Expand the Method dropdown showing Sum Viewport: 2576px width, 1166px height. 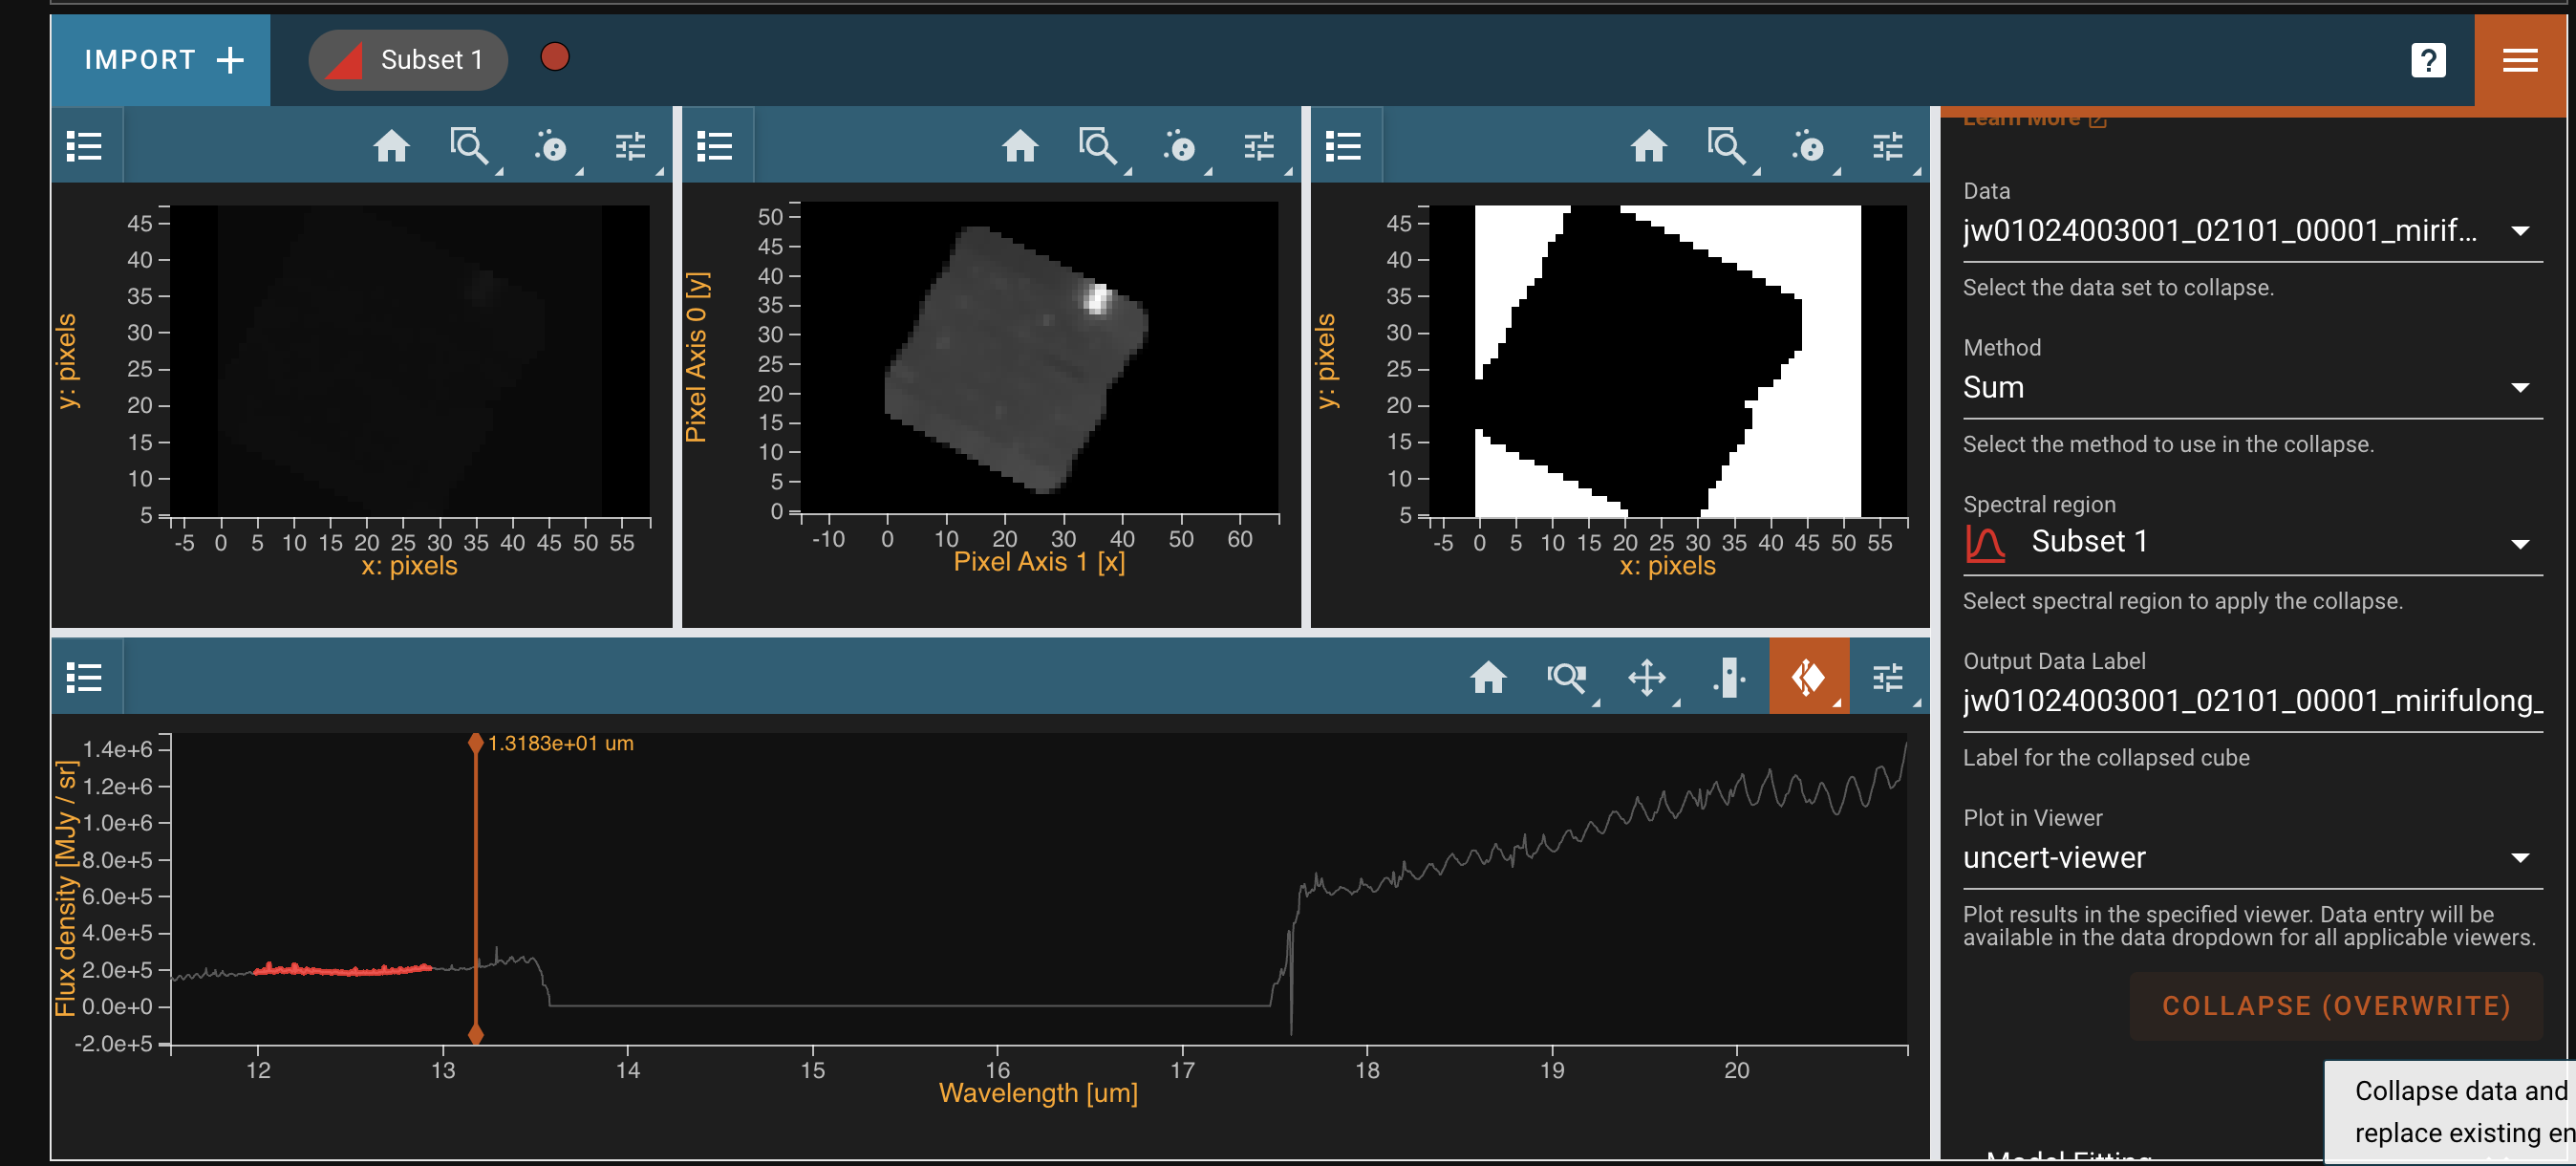2241,388
